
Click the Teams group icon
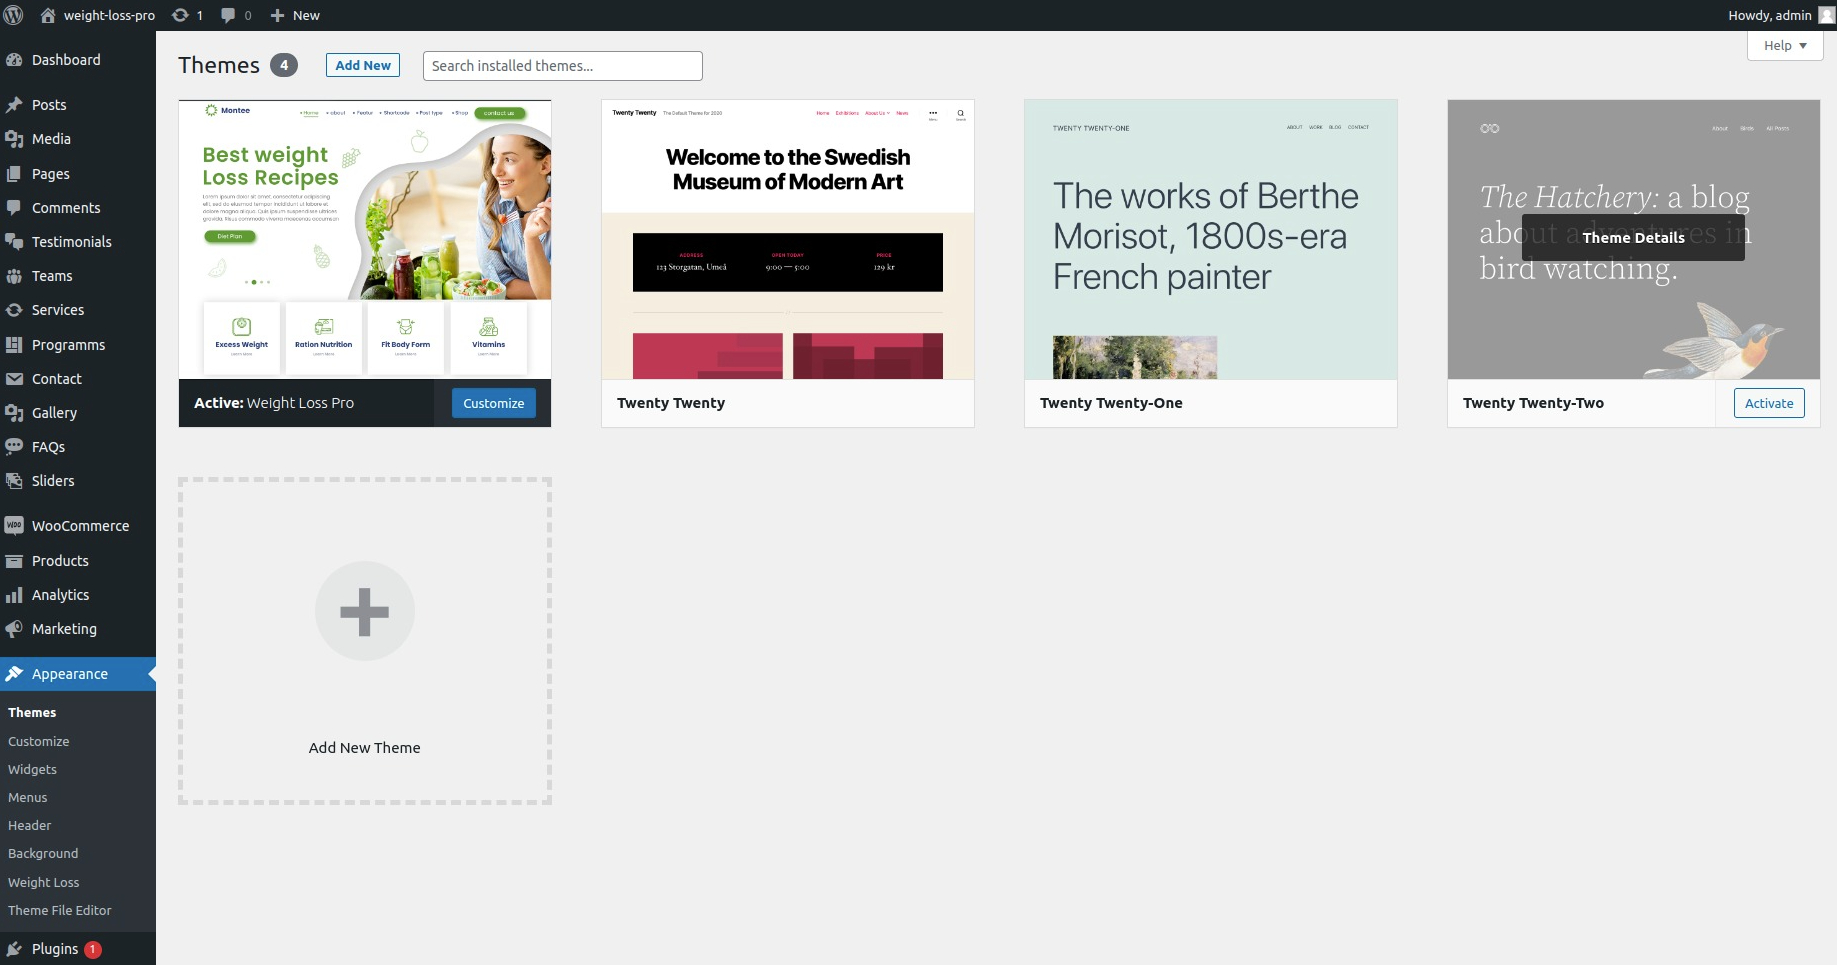14,276
